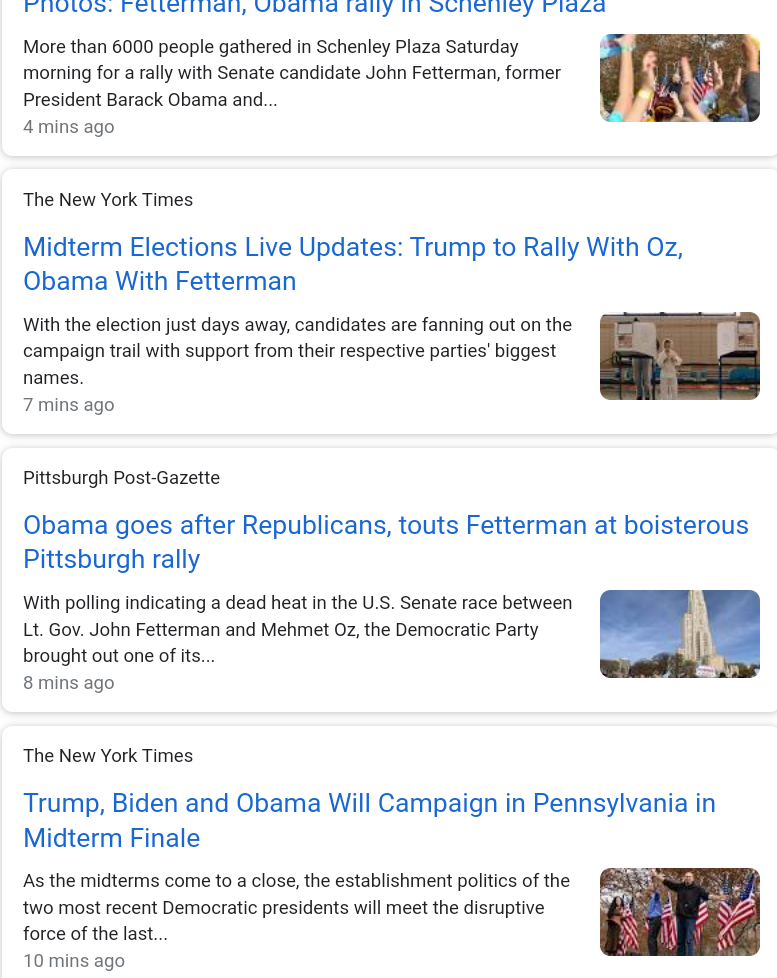Screen dimensions: 777x978
Task: Open the rally crowd thumbnail with raised hands
Action: 679,78
